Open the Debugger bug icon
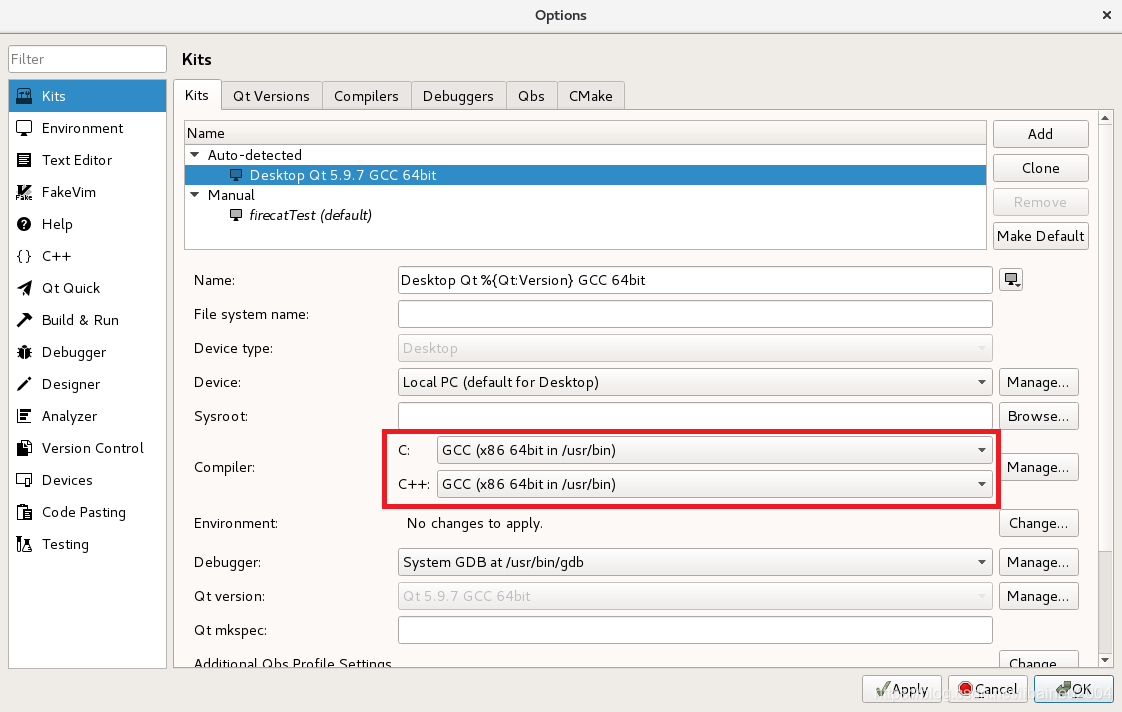The height and width of the screenshot is (712, 1122). click(24, 352)
